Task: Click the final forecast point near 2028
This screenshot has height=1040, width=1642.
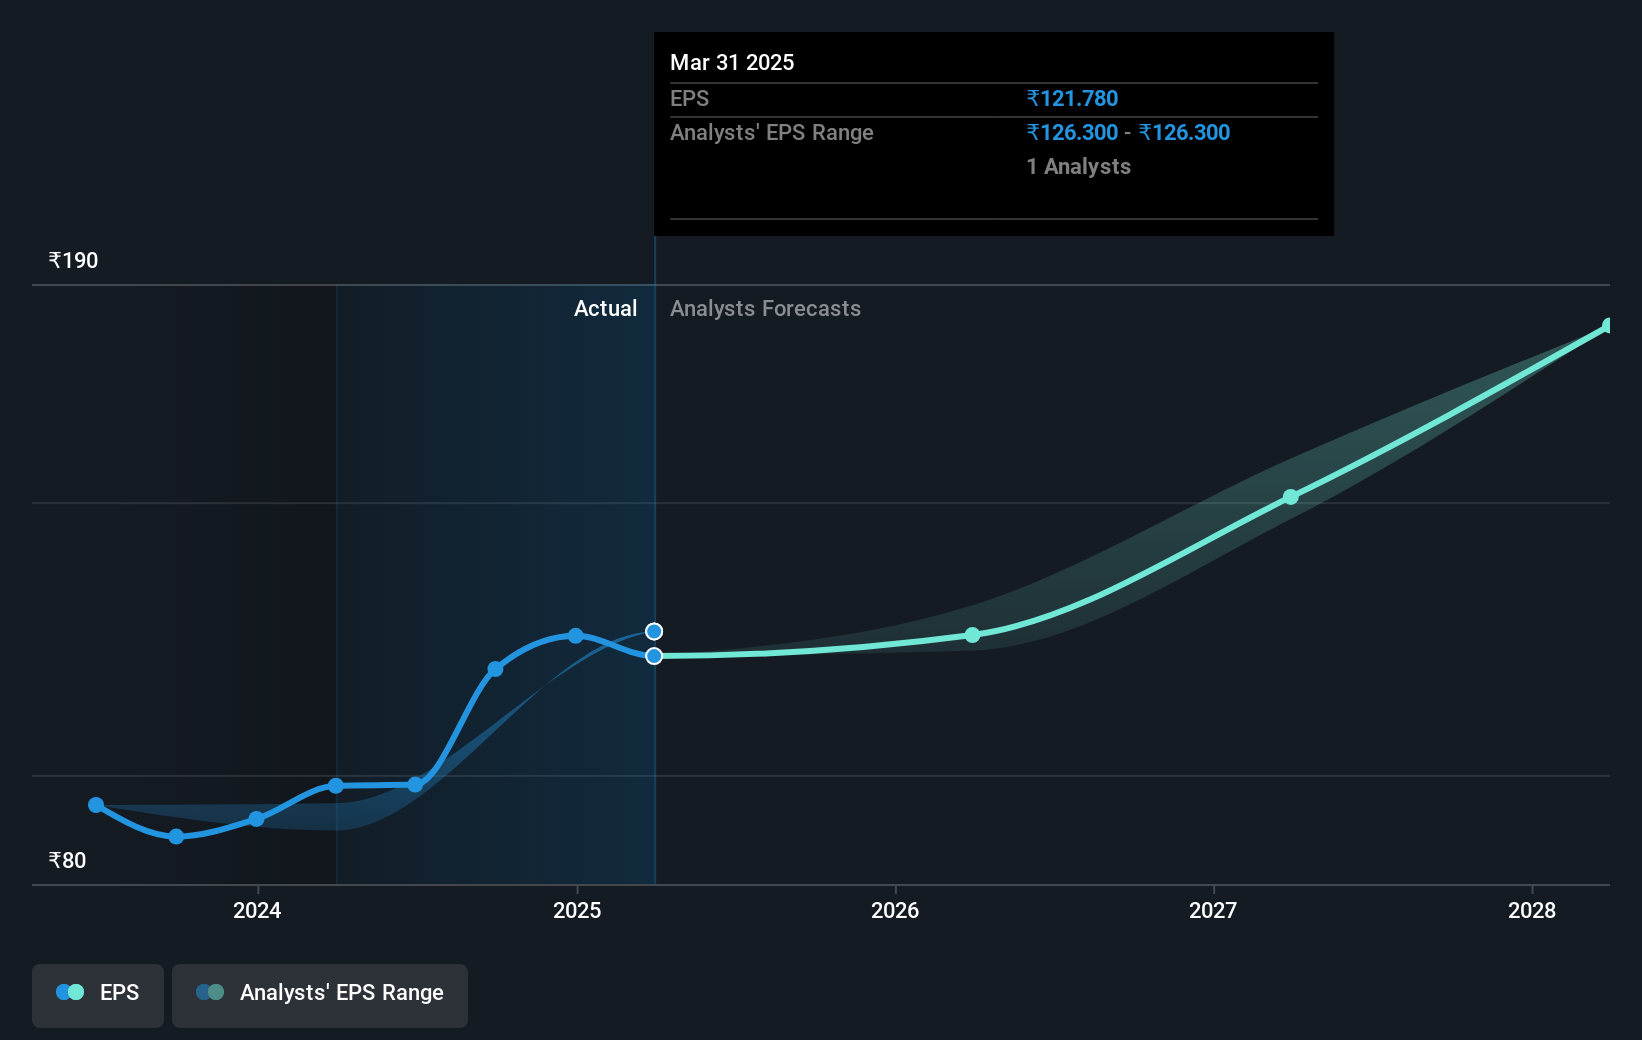Action: pyautogui.click(x=1608, y=326)
